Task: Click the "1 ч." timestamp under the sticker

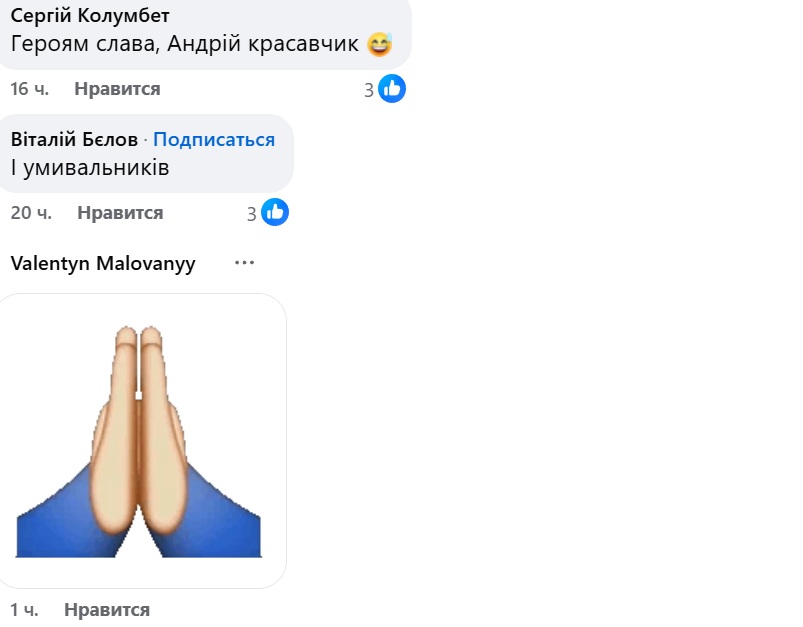Action: click(24, 610)
